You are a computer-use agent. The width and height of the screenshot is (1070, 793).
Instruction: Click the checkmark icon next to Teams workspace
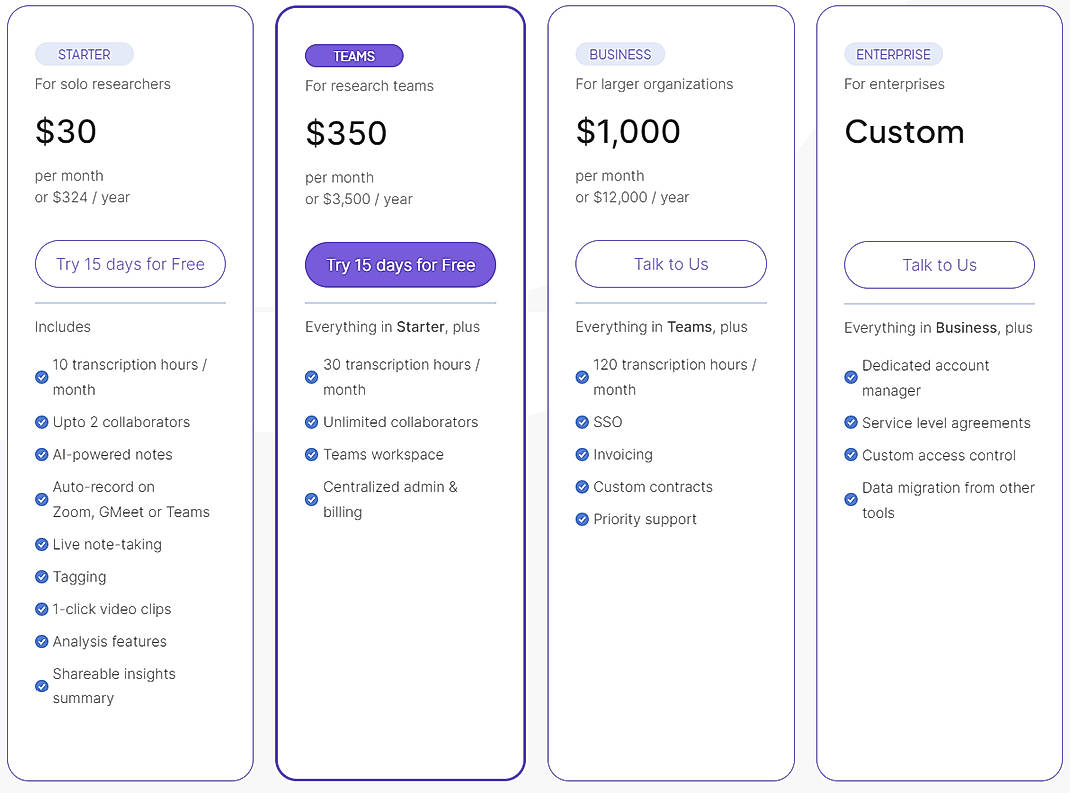(311, 454)
